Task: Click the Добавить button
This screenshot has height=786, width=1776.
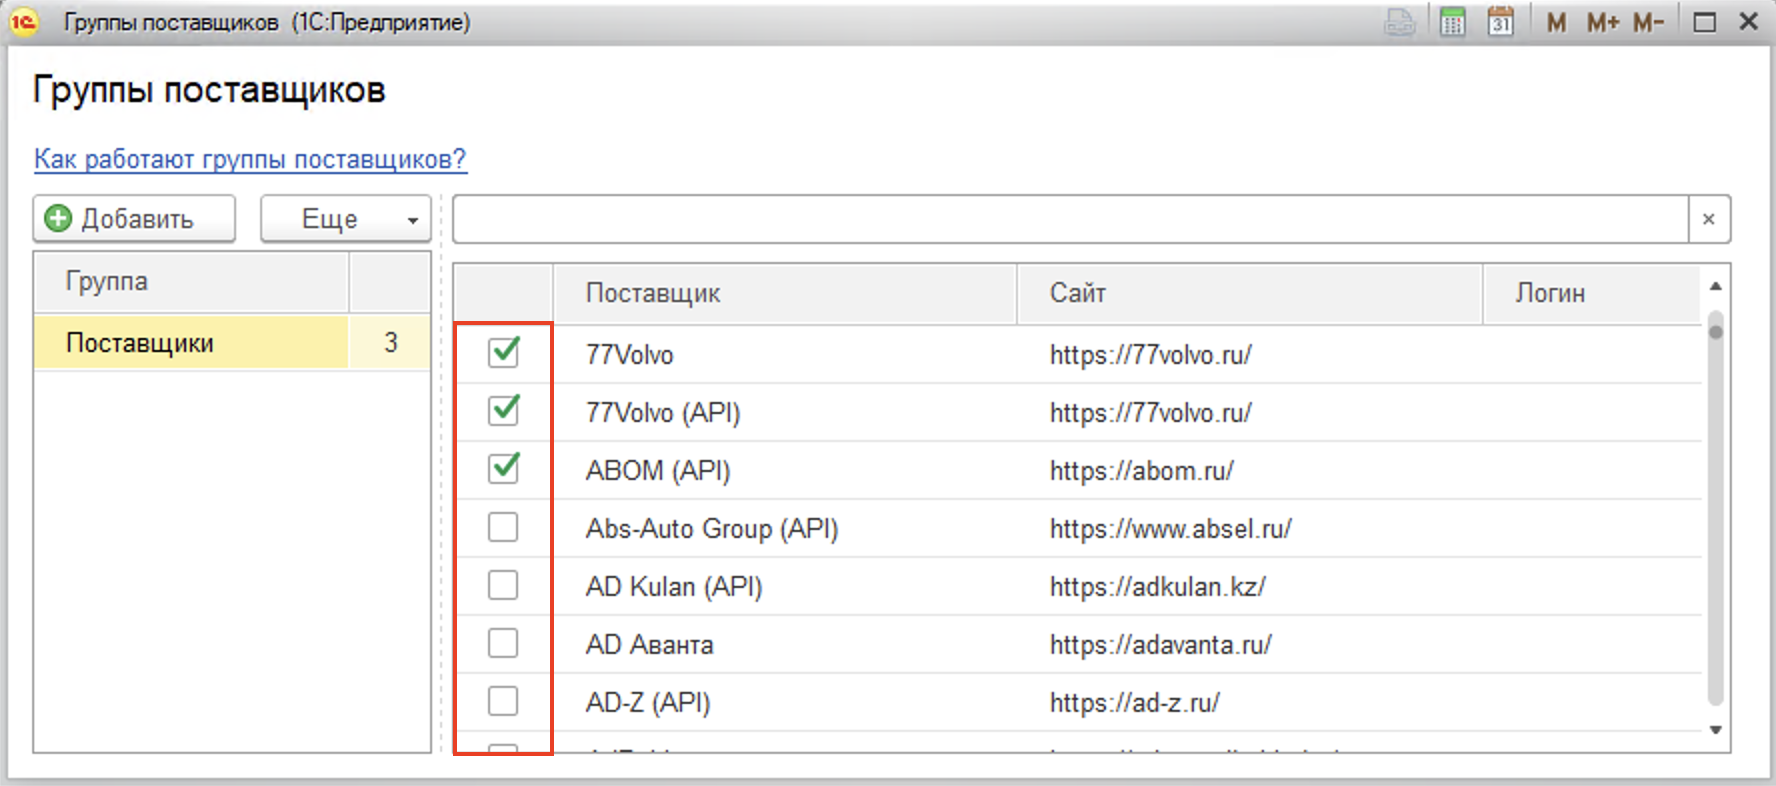Action: tap(134, 219)
